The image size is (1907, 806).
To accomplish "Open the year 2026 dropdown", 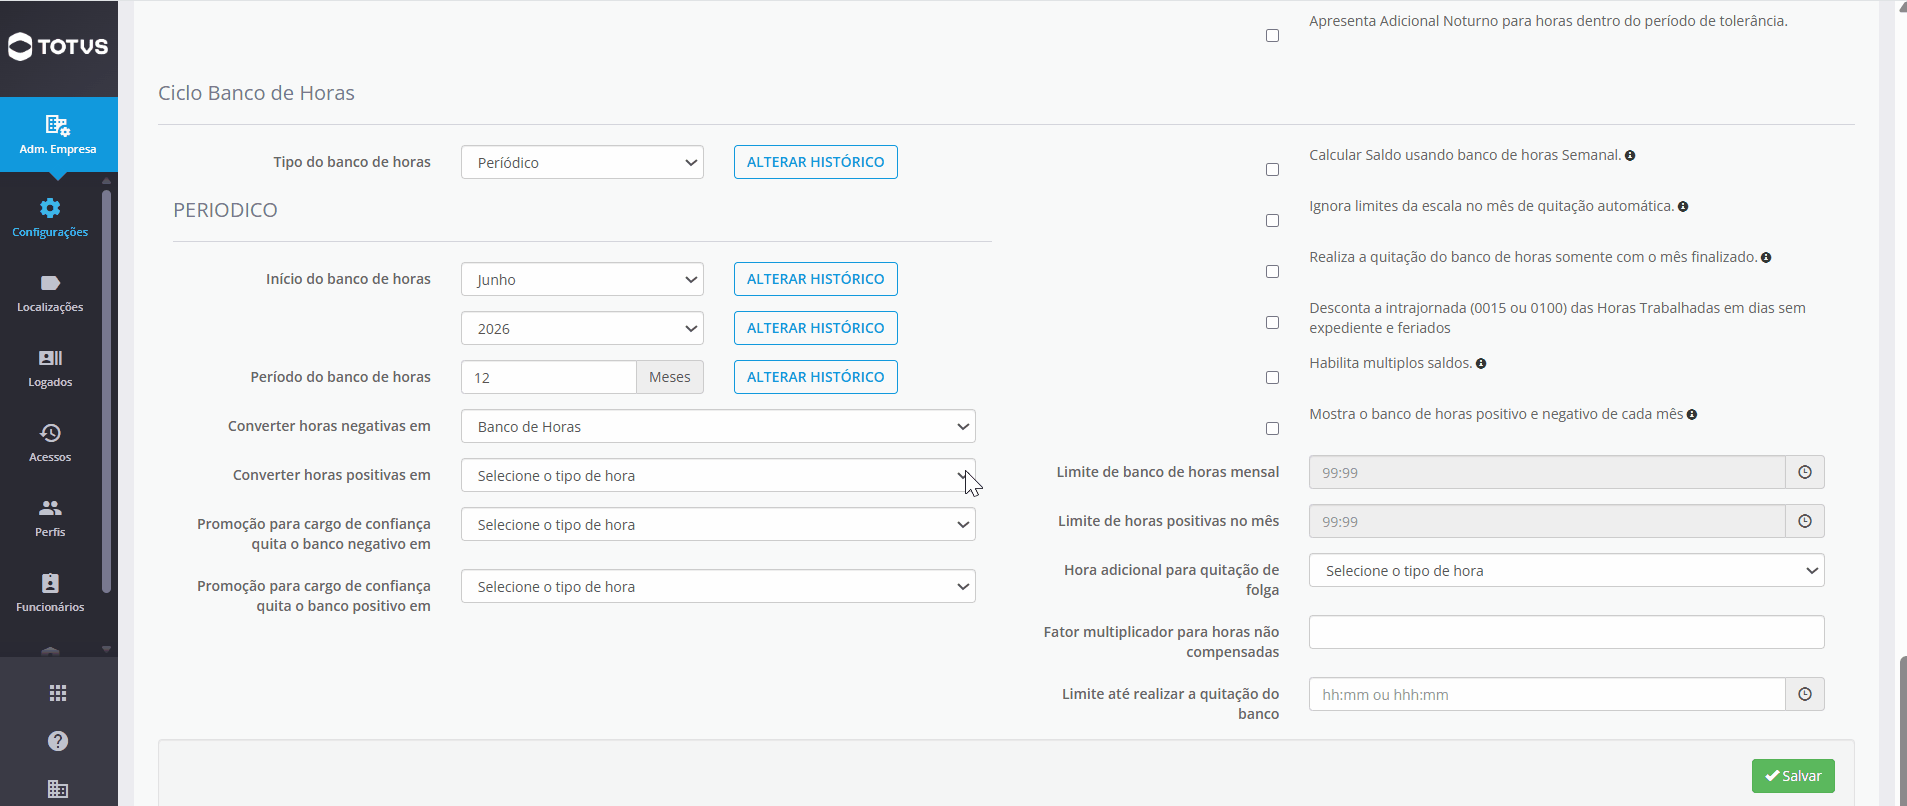I will tap(582, 328).
